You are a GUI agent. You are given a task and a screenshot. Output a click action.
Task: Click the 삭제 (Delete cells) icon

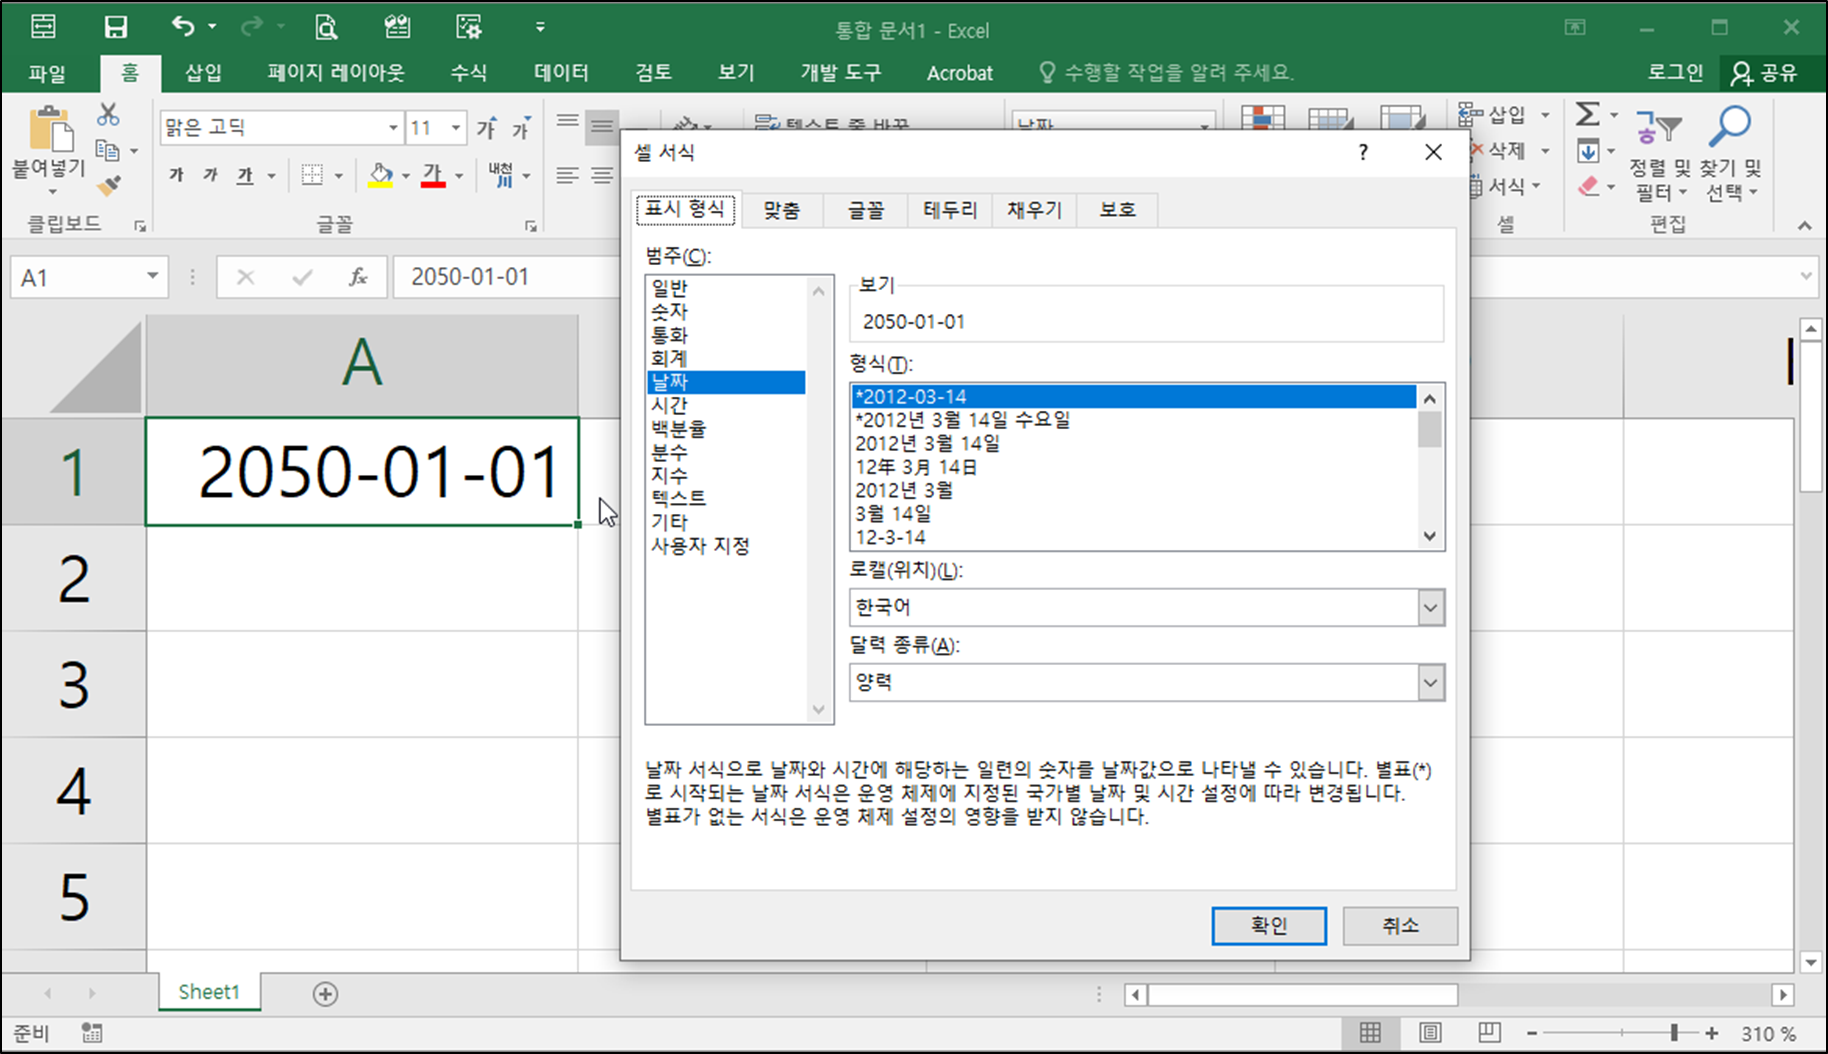pyautogui.click(x=1476, y=150)
